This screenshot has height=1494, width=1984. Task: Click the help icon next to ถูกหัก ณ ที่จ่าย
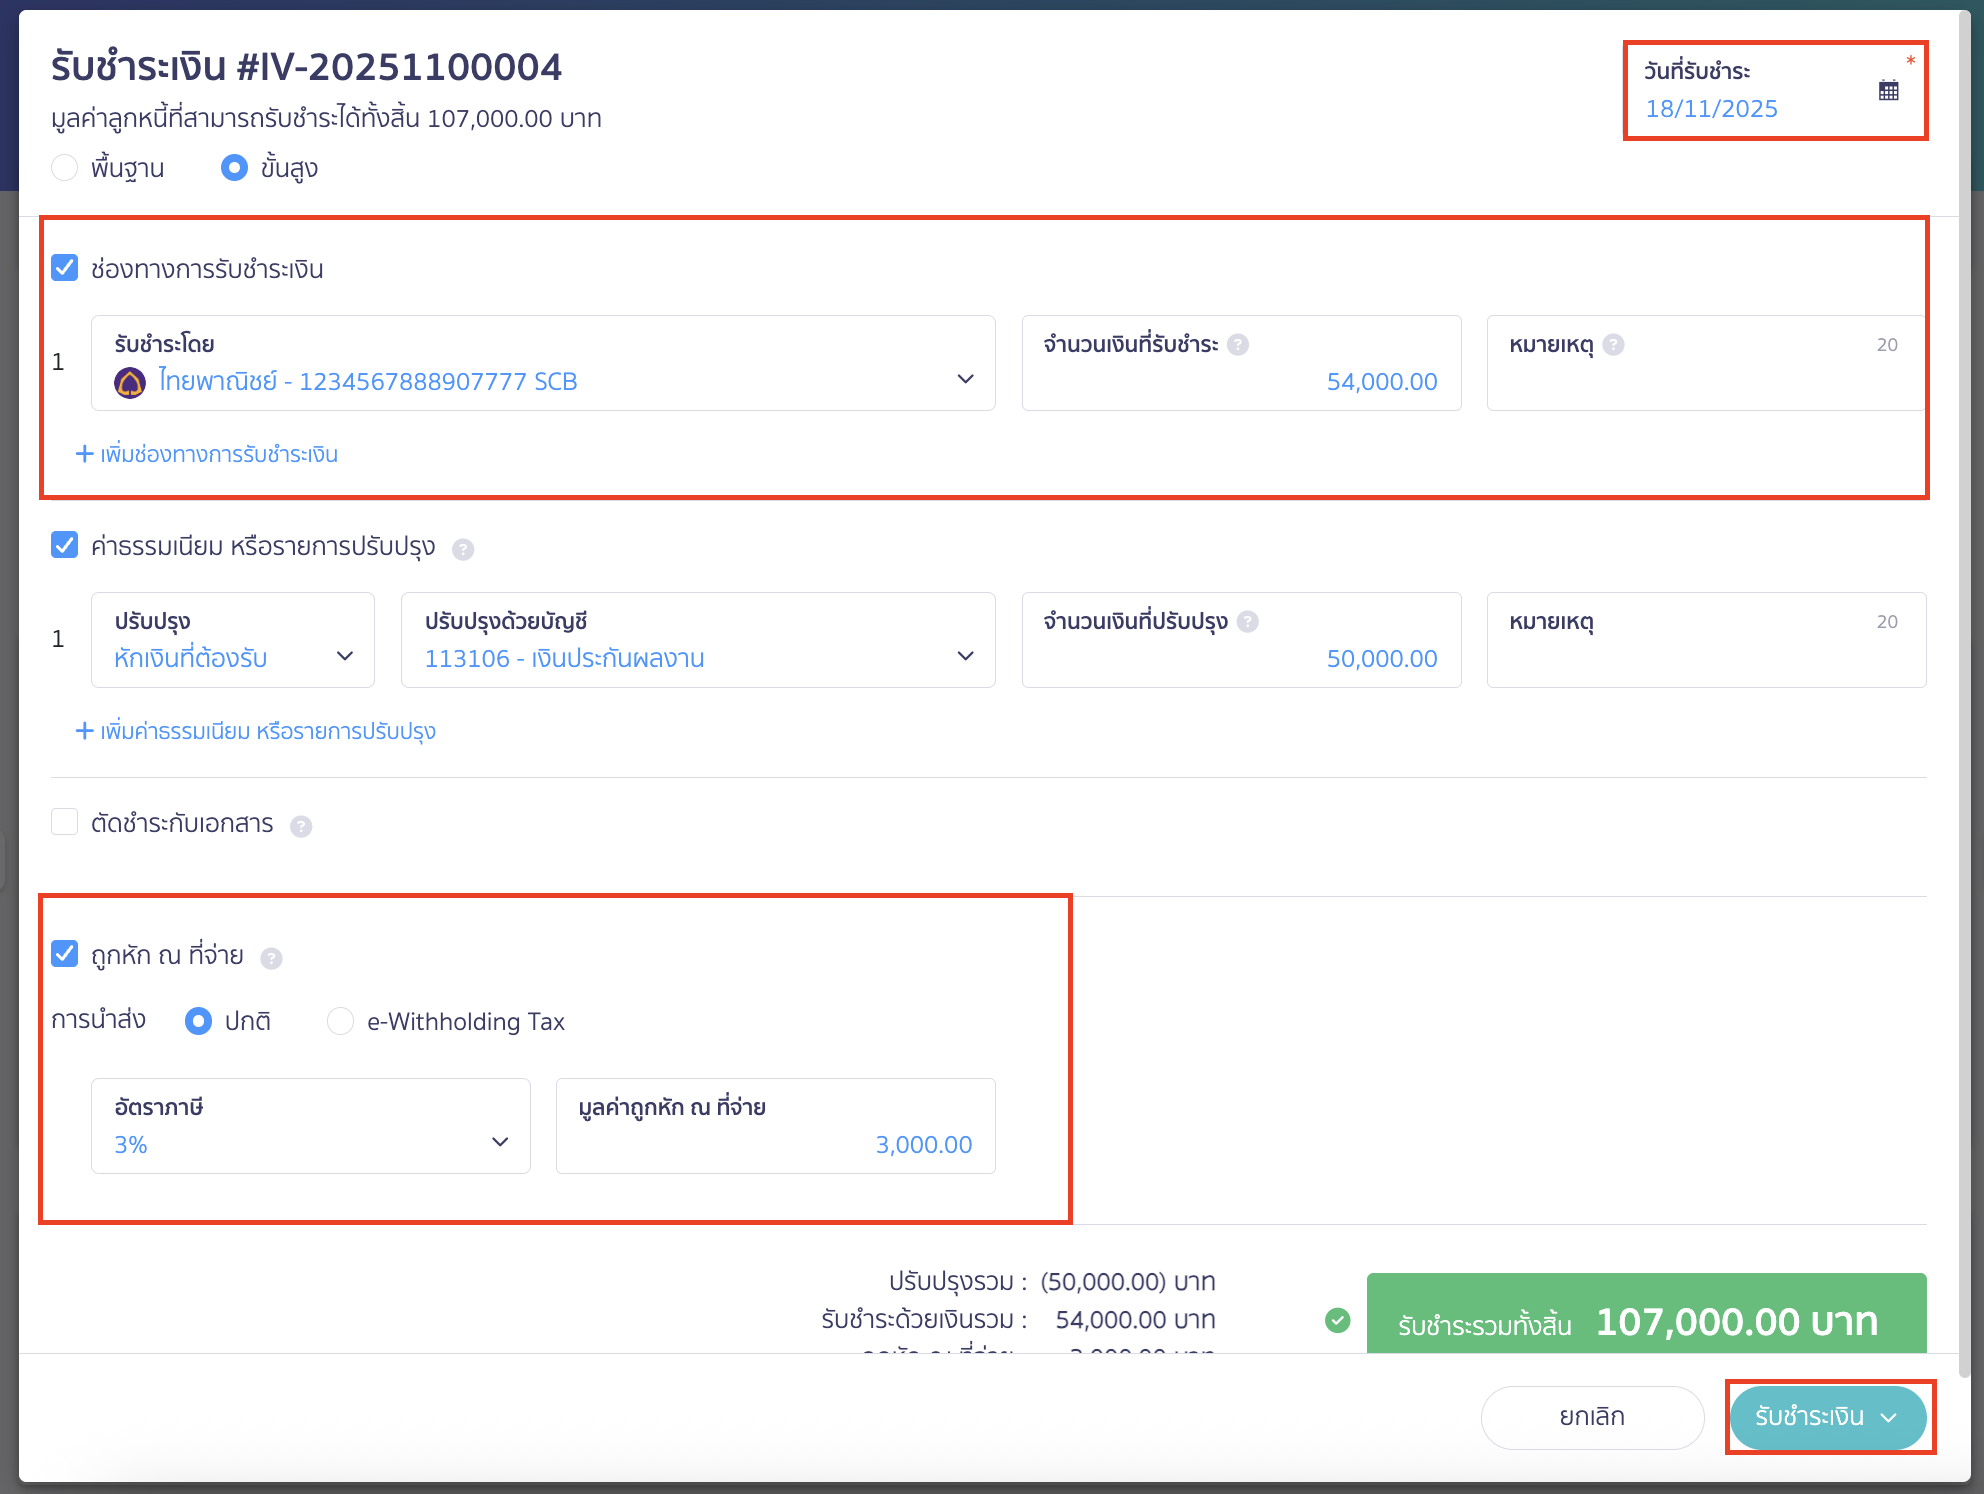(271, 958)
